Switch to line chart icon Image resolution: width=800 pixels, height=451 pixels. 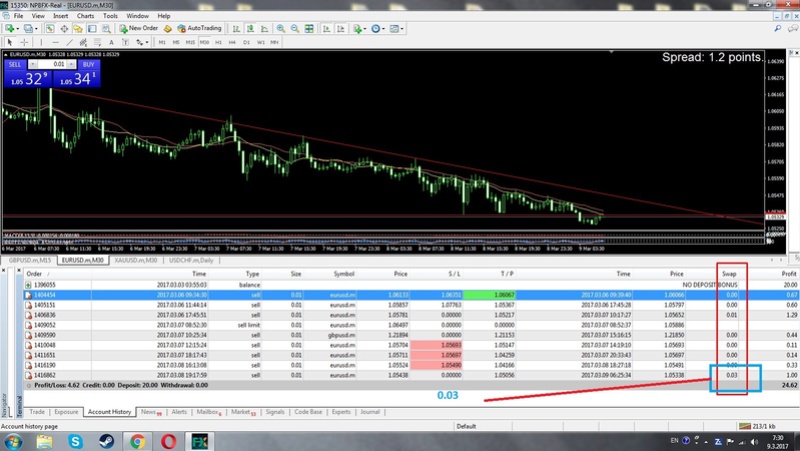(264, 29)
